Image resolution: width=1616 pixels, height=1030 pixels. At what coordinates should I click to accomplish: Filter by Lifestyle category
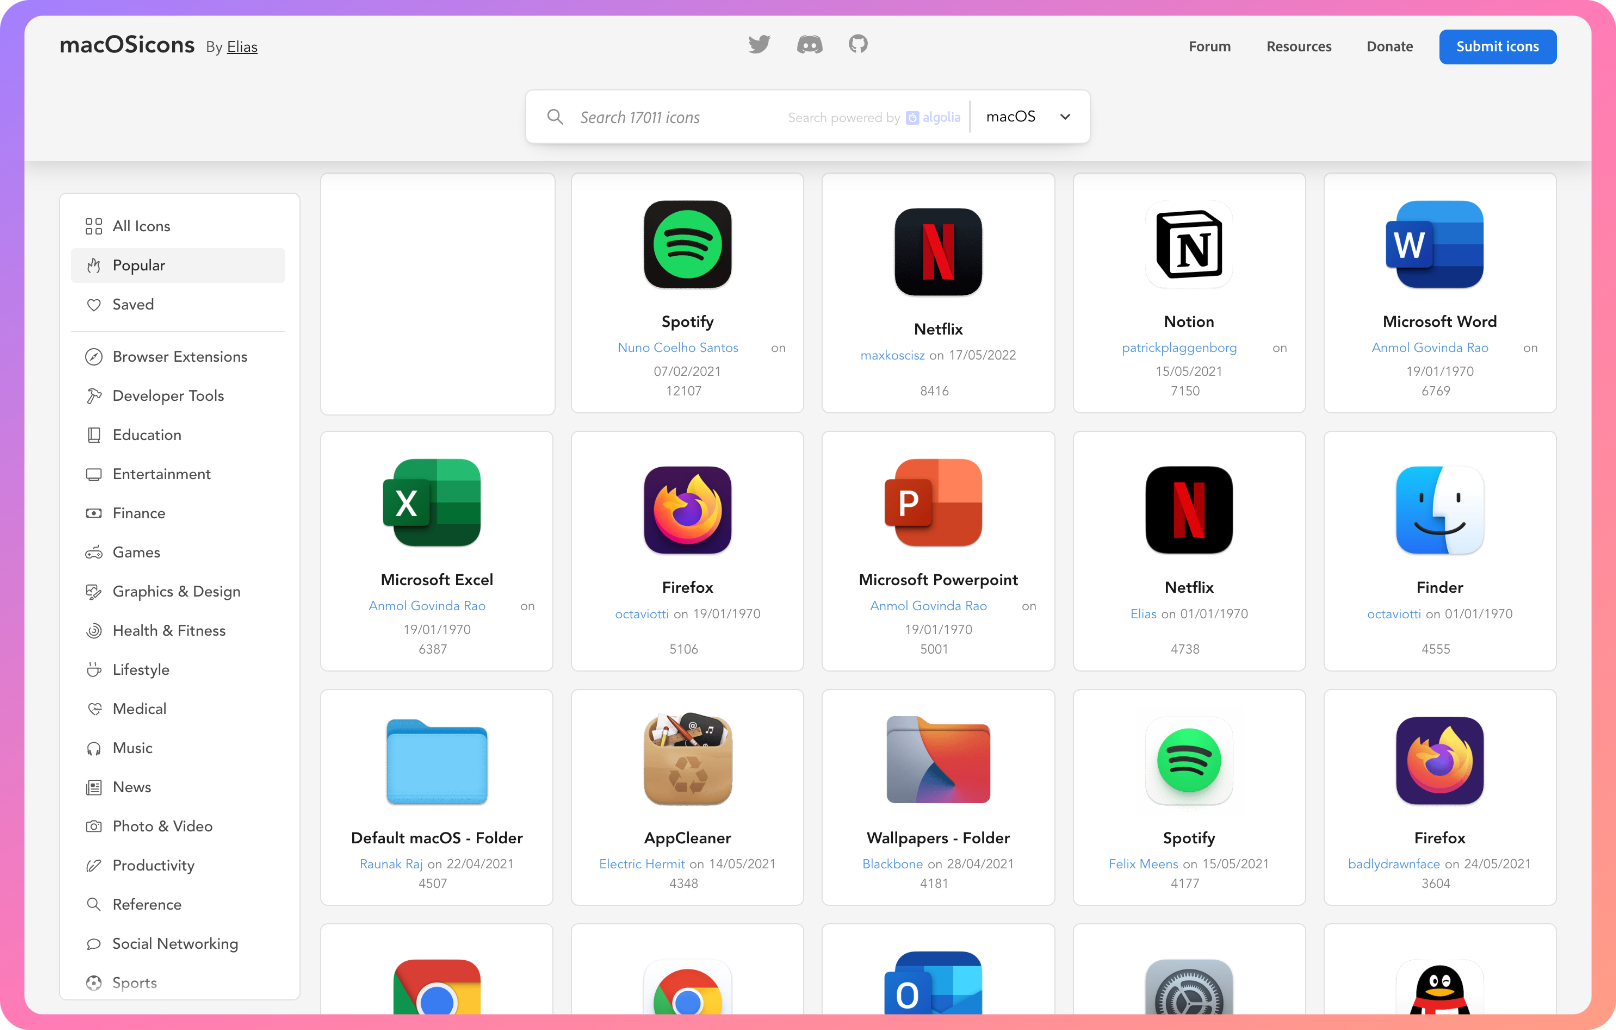click(177, 669)
